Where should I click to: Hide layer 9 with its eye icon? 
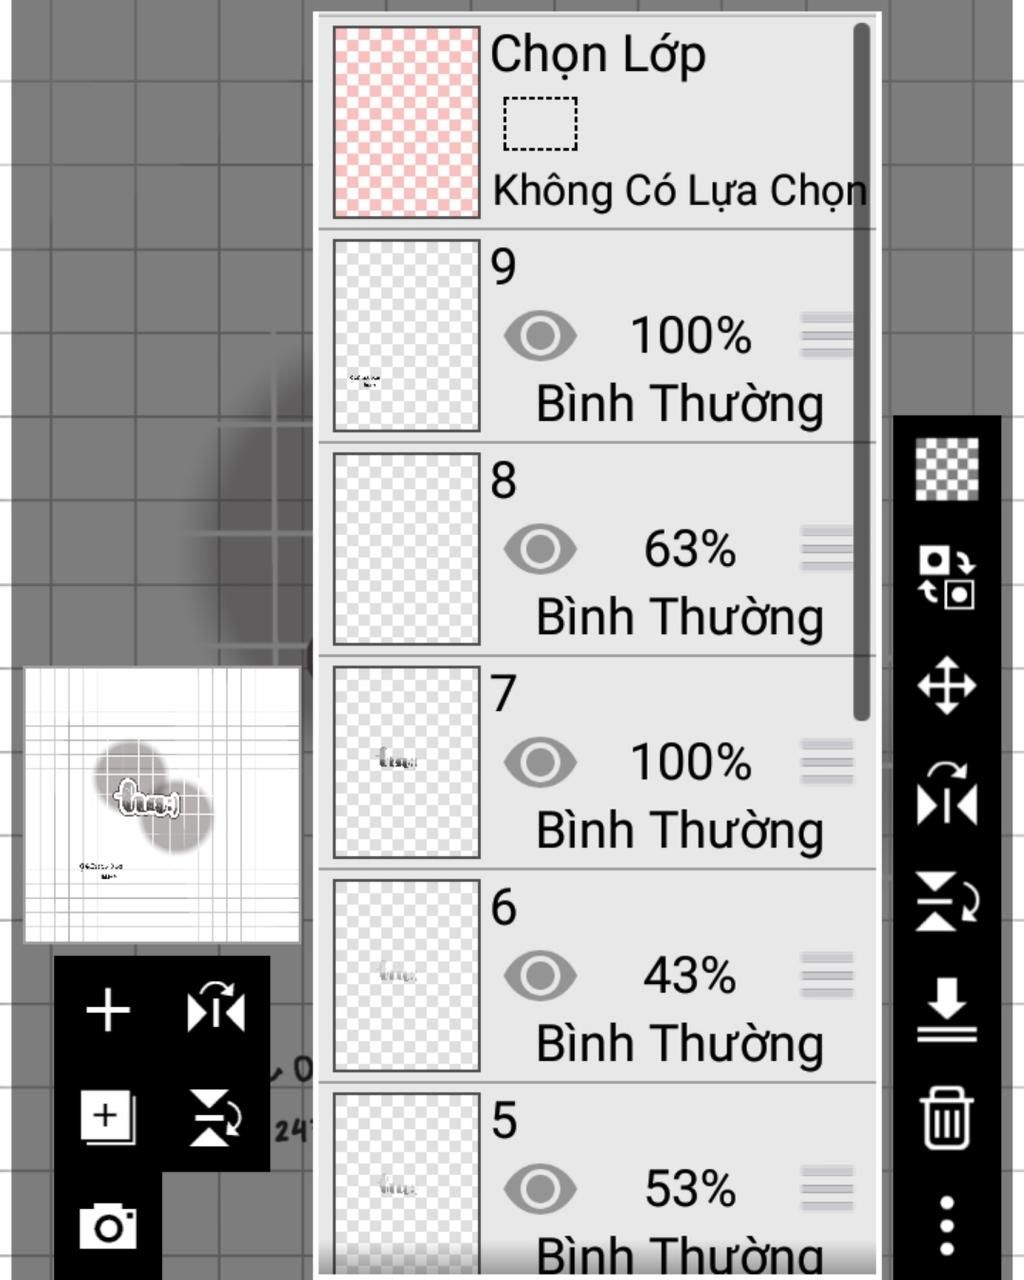tap(540, 335)
